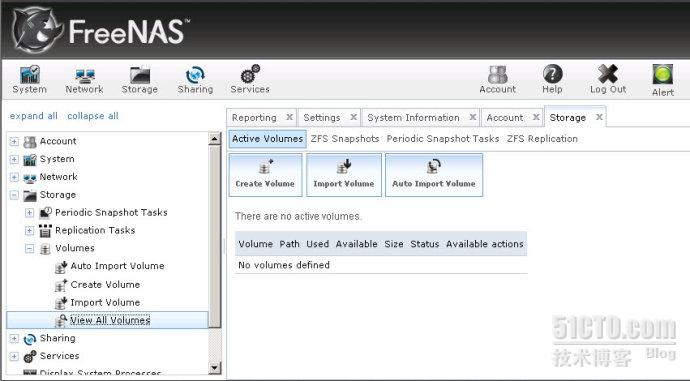Open the Periodic Snapshot Tasks sub-tab
The width and height of the screenshot is (690, 381).
443,139
